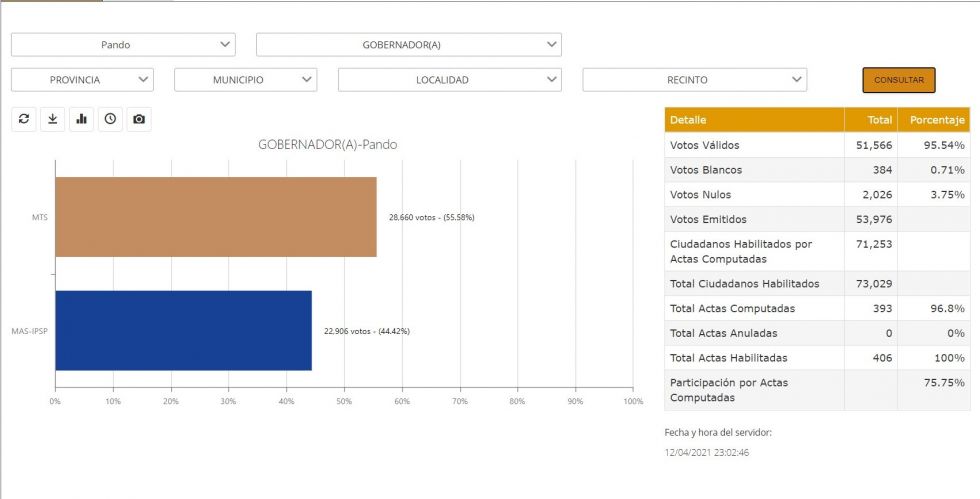This screenshot has height=499, width=980.
Task: Select the Votos Nulos row label
Action: point(700,195)
